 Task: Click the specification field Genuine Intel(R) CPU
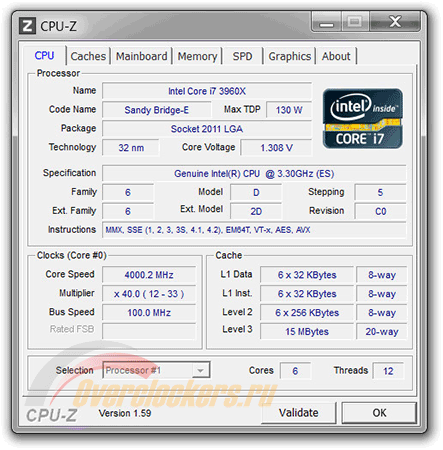254,174
